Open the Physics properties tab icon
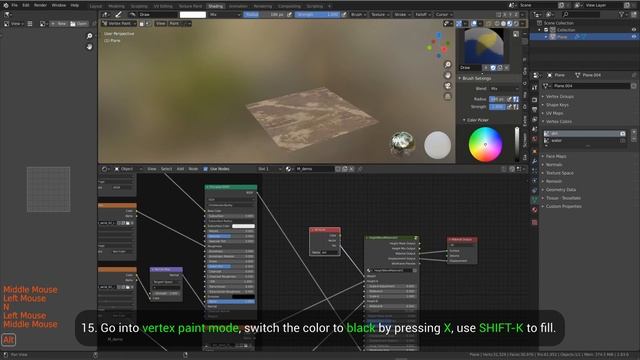 click(535, 181)
